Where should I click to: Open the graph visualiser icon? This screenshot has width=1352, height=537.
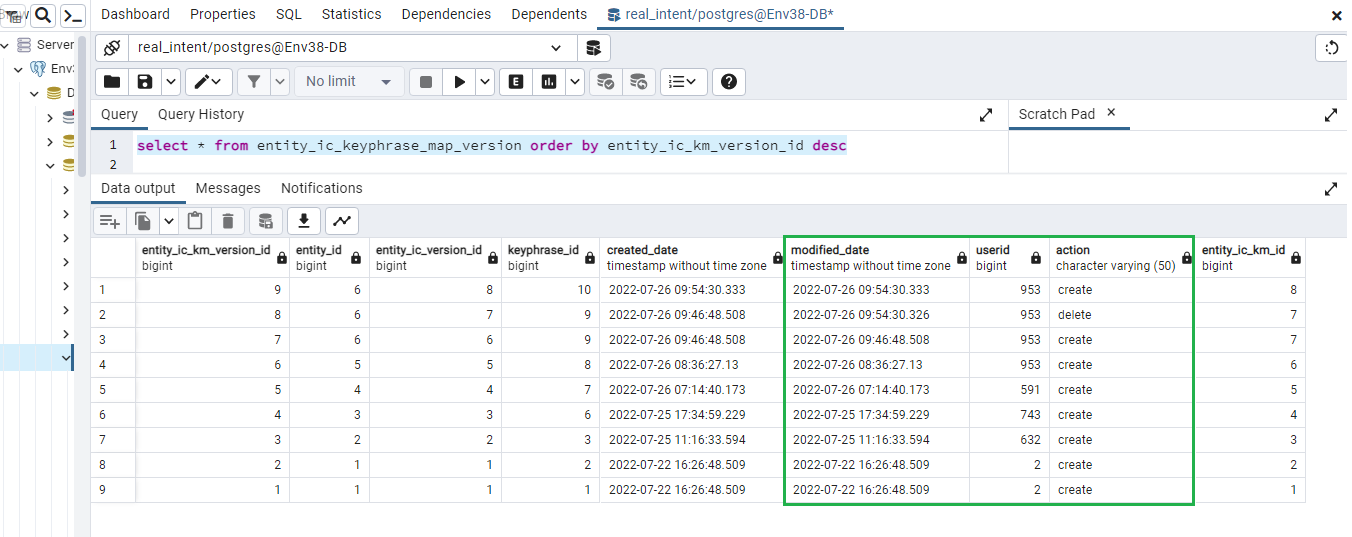pyautogui.click(x=342, y=221)
